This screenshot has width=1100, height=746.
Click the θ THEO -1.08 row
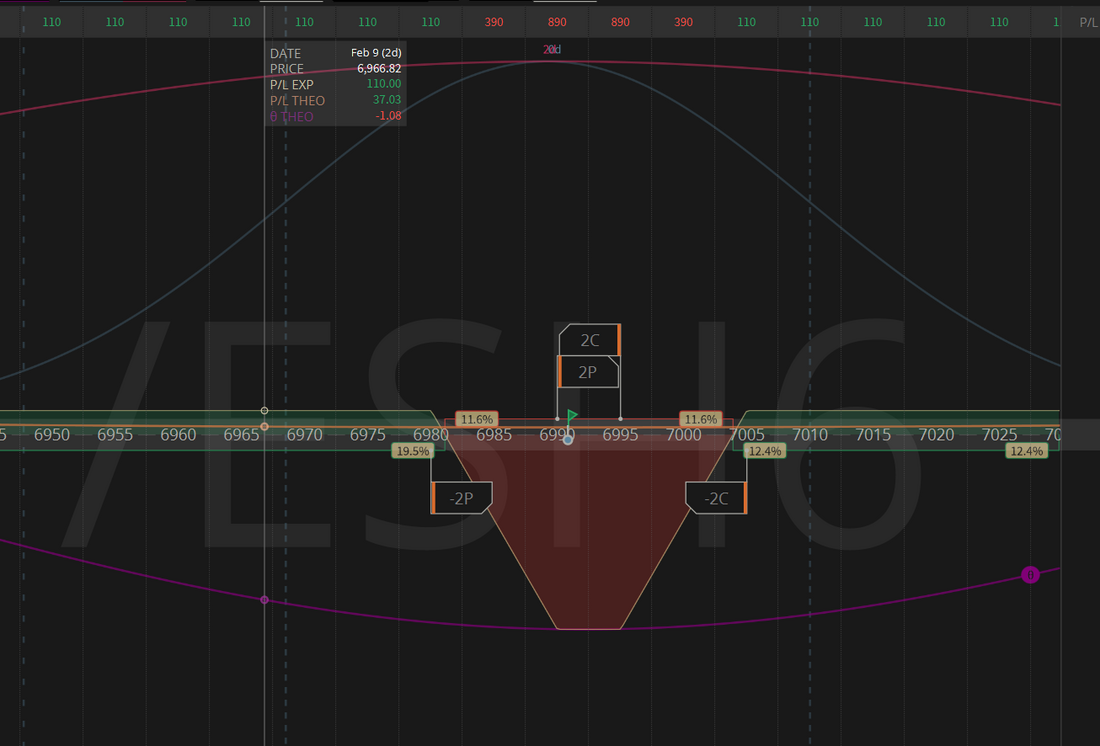tap(335, 117)
